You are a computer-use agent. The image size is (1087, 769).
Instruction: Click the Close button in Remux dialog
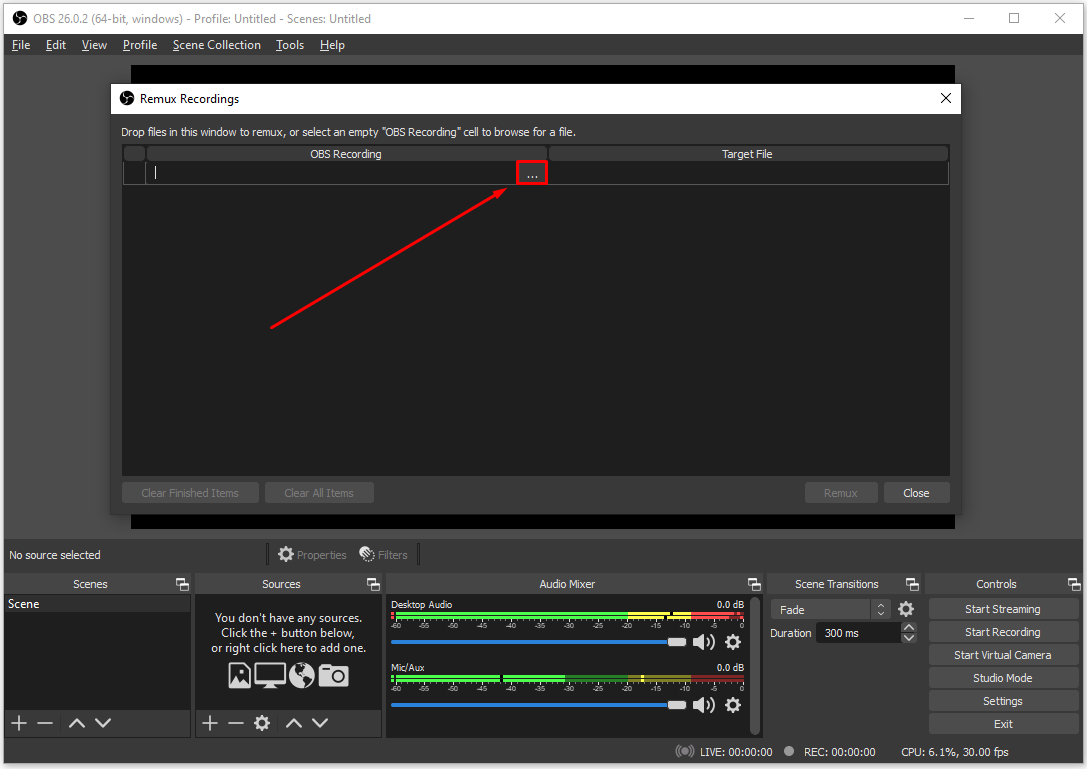coord(916,493)
